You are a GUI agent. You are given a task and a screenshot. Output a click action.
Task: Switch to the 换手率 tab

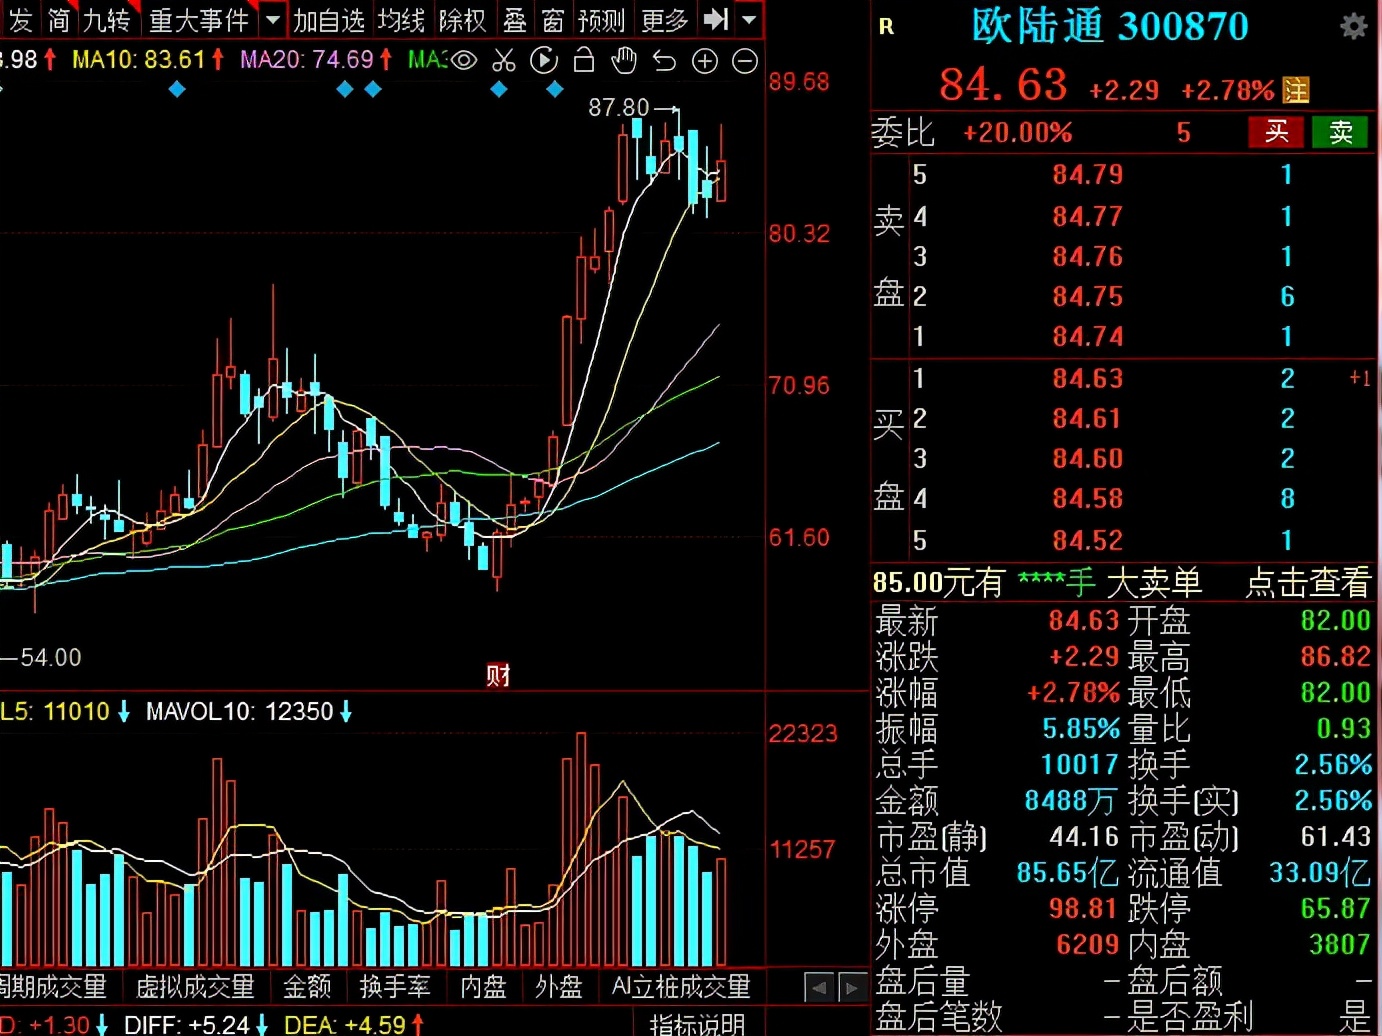pos(395,987)
